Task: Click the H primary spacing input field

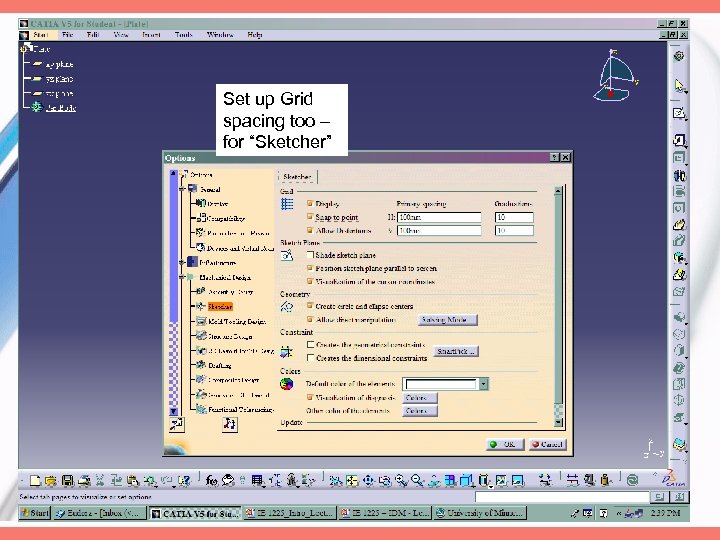Action: (x=439, y=217)
